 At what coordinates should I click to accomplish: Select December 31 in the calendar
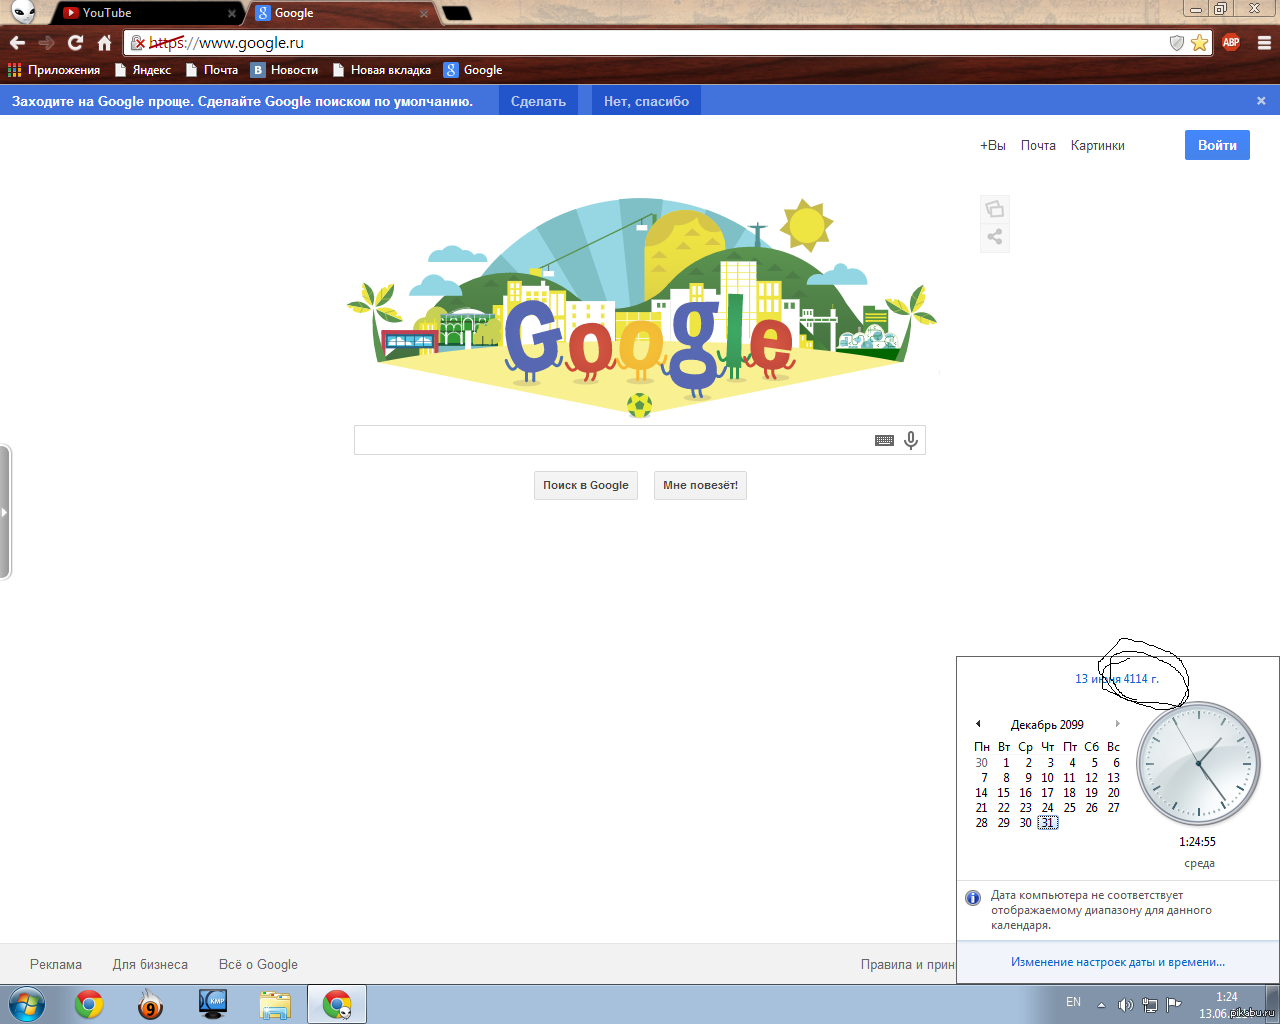tap(1047, 822)
